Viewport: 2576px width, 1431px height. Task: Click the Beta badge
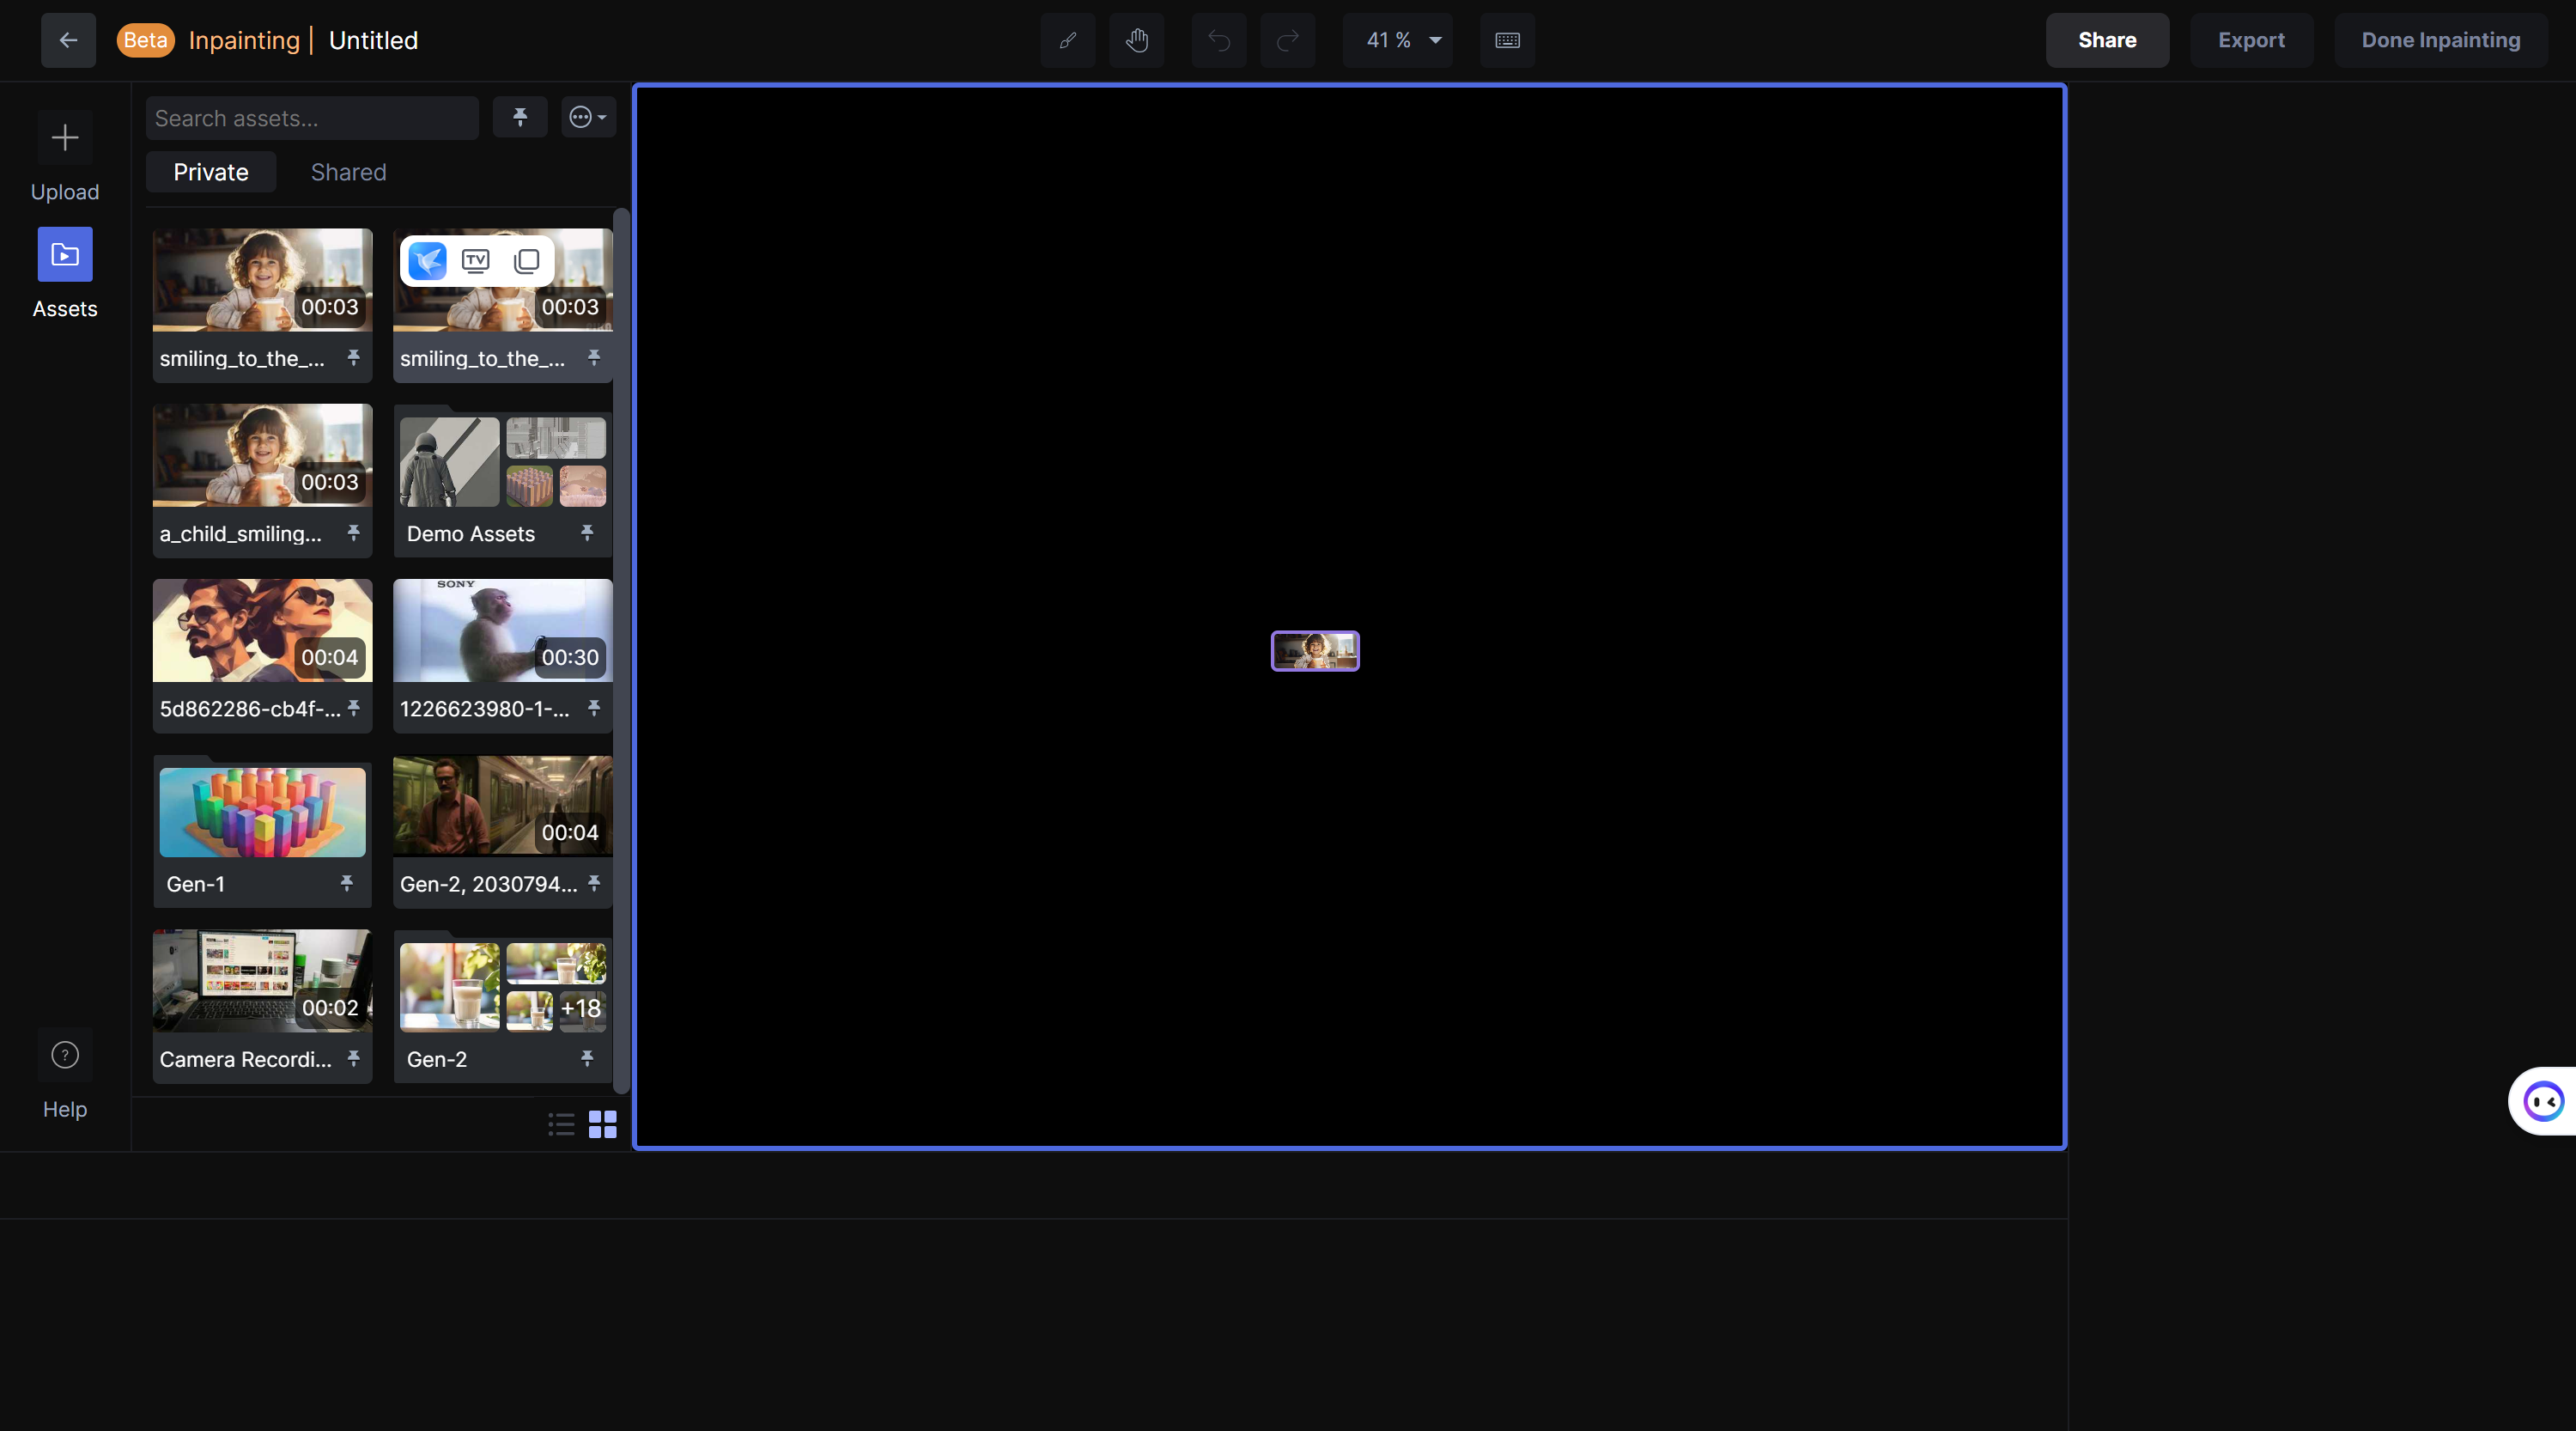point(146,40)
